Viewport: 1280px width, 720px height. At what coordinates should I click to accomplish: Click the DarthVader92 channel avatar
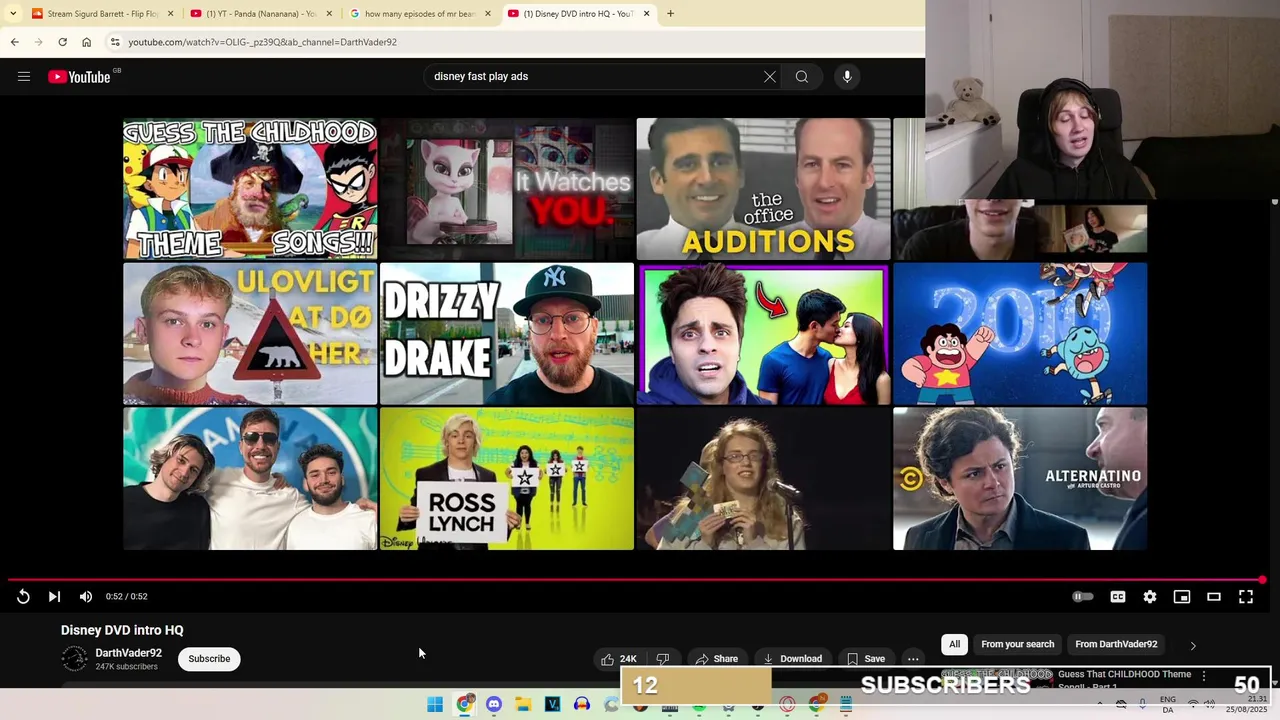coord(74,659)
